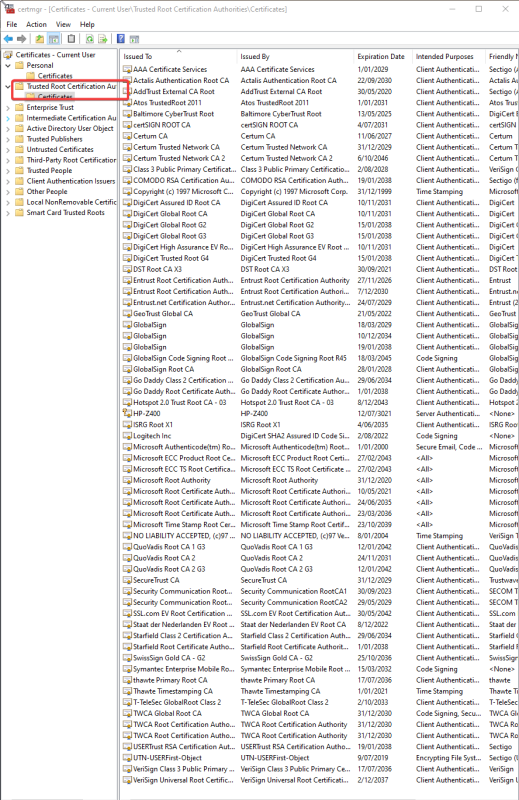Click certificate icon beside Microsoft Root Authority
Image resolution: width=519 pixels, height=800 pixels.
click(x=128, y=480)
